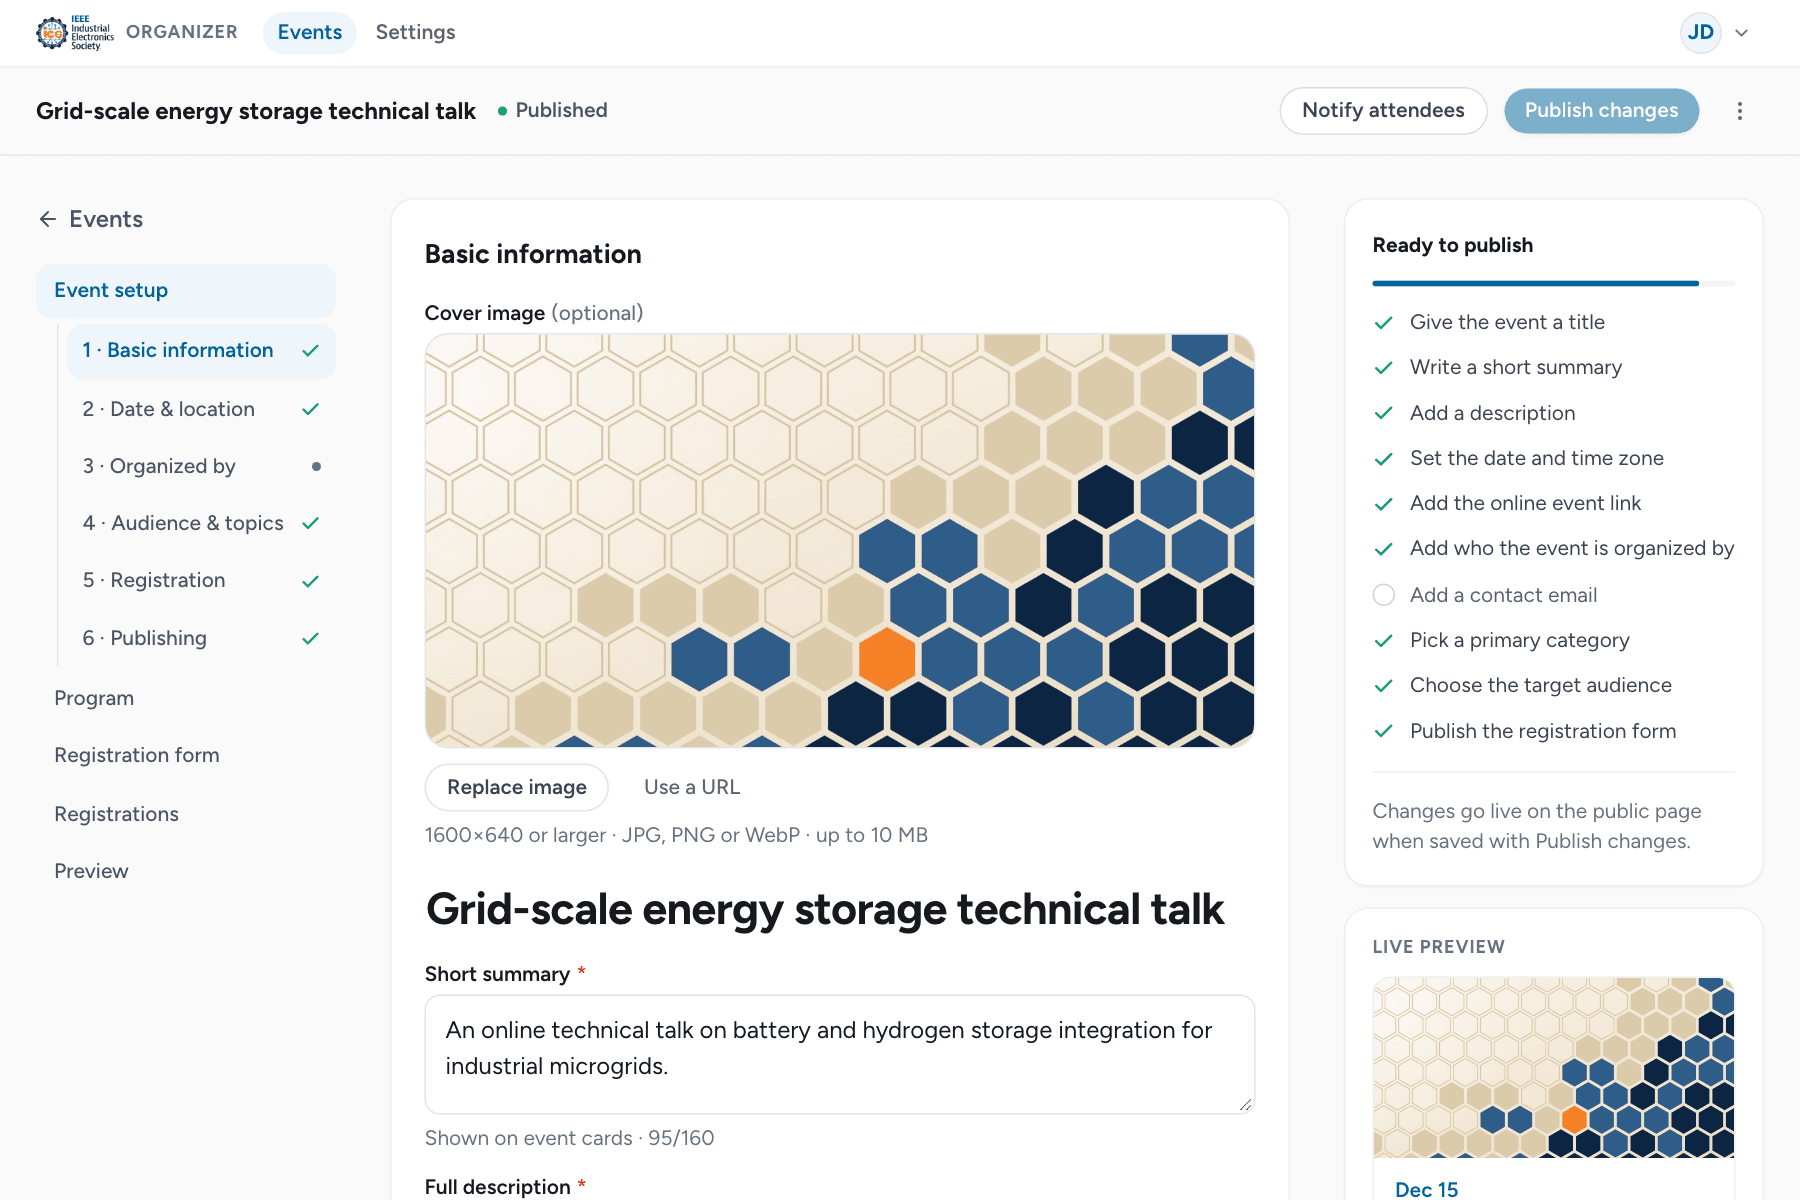Open the three-dot more options menu
Screen dimensions: 1800x1200
(x=1740, y=111)
